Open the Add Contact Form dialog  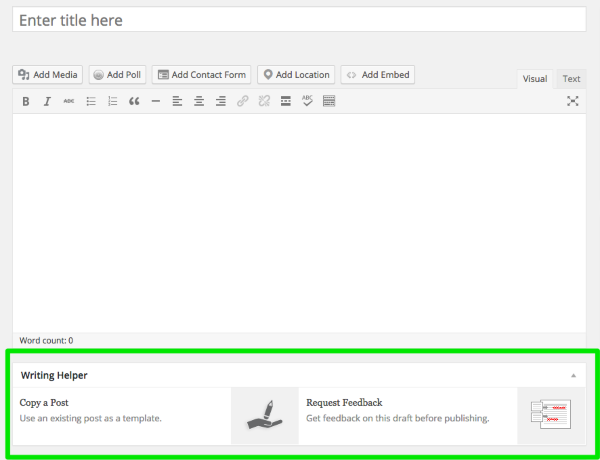[201, 75]
